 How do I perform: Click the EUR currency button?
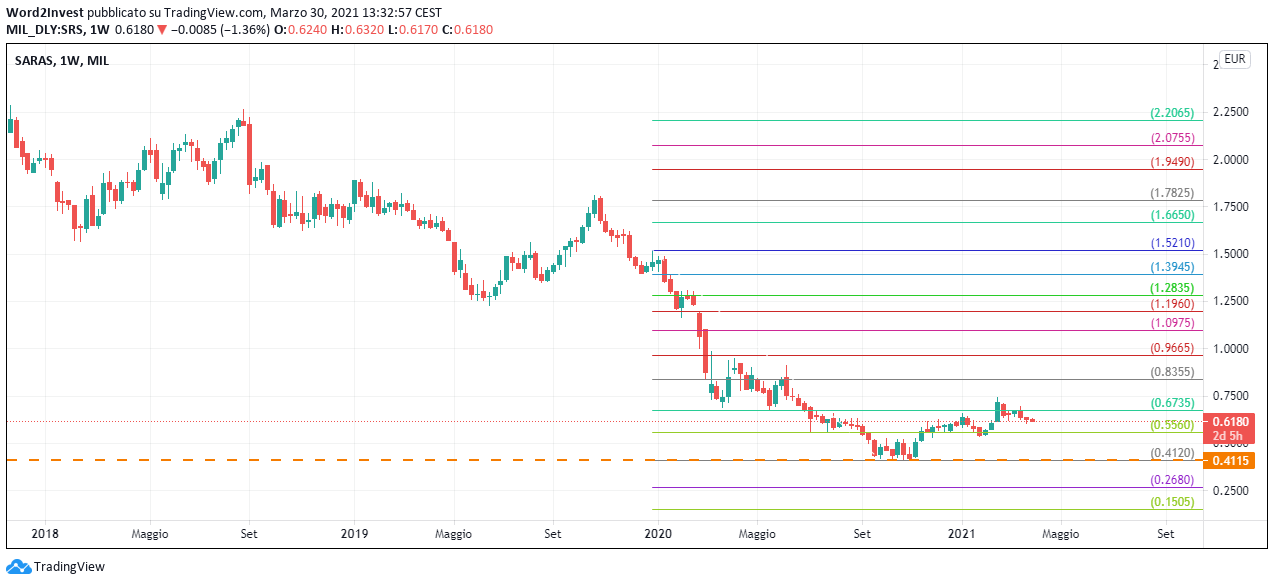(1235, 59)
